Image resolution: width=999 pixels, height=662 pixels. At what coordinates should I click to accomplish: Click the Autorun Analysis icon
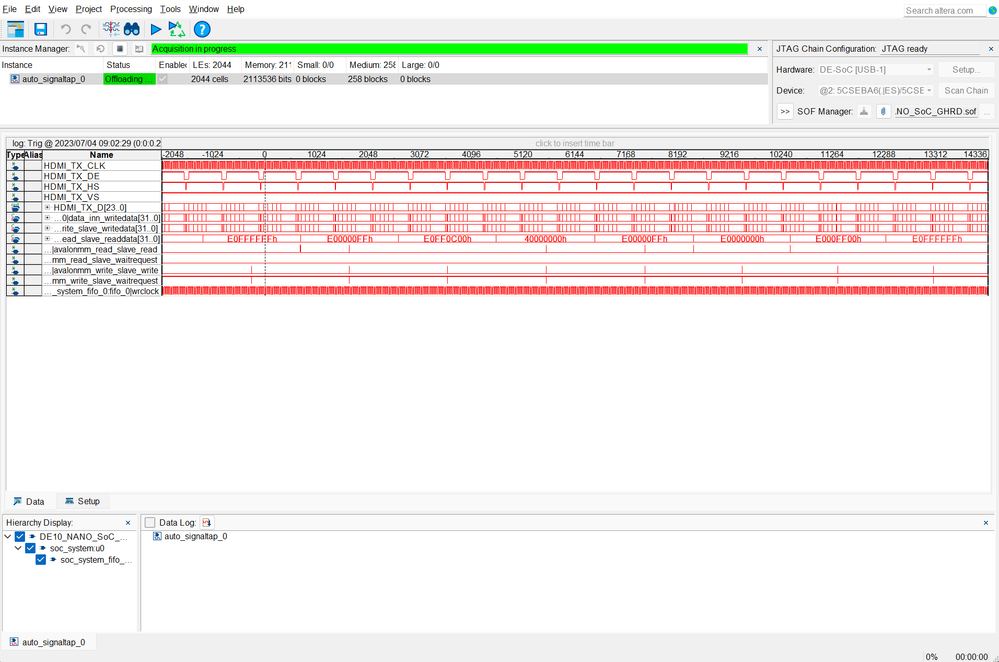pos(176,29)
